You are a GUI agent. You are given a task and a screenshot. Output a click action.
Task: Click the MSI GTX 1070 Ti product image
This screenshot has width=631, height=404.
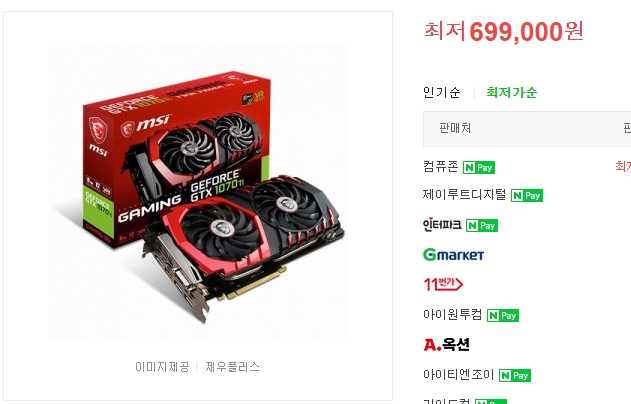click(x=198, y=192)
